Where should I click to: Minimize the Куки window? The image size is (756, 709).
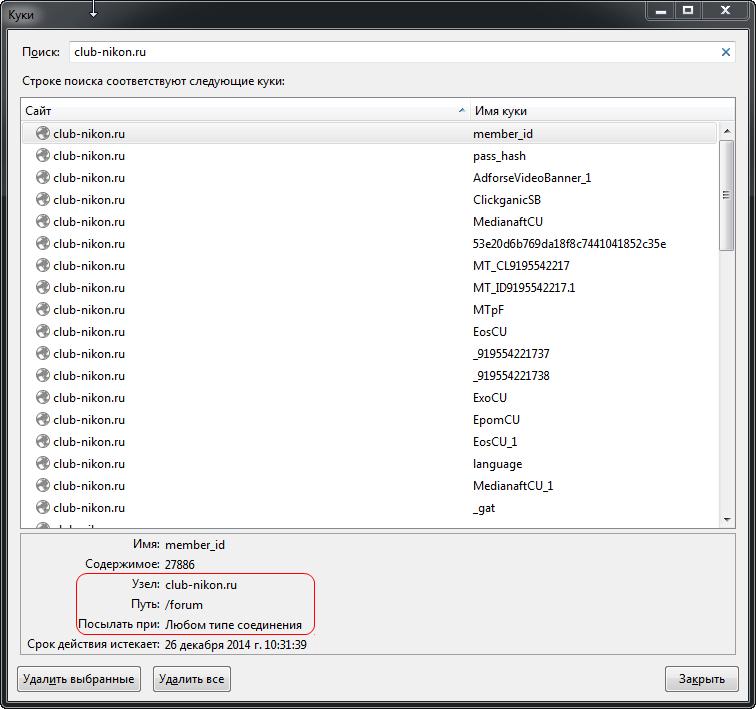coord(661,10)
